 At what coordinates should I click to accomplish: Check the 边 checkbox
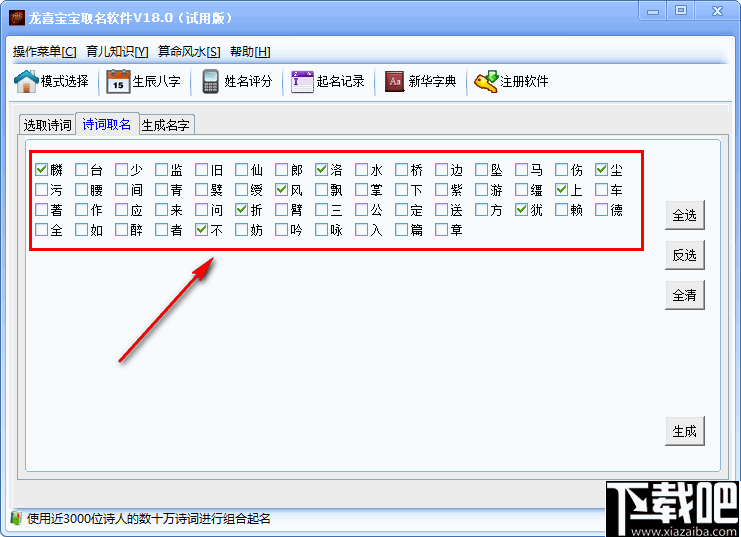(x=442, y=169)
